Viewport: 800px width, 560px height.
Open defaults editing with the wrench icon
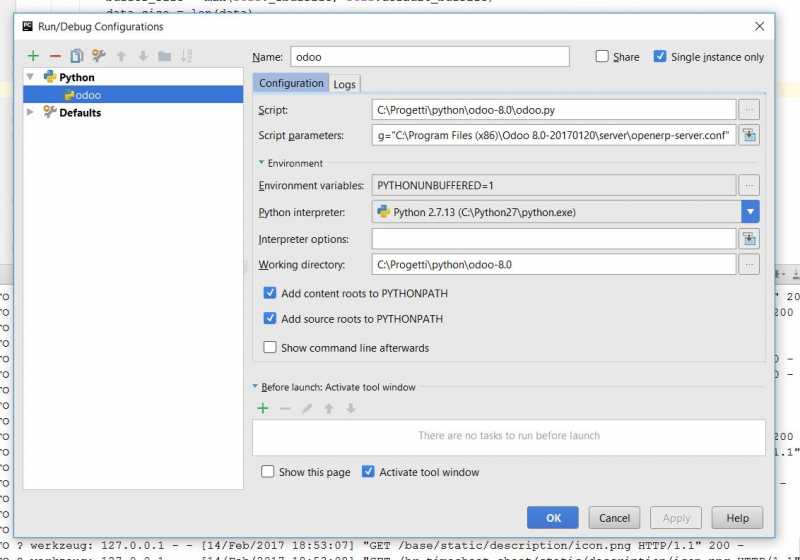tap(98, 56)
